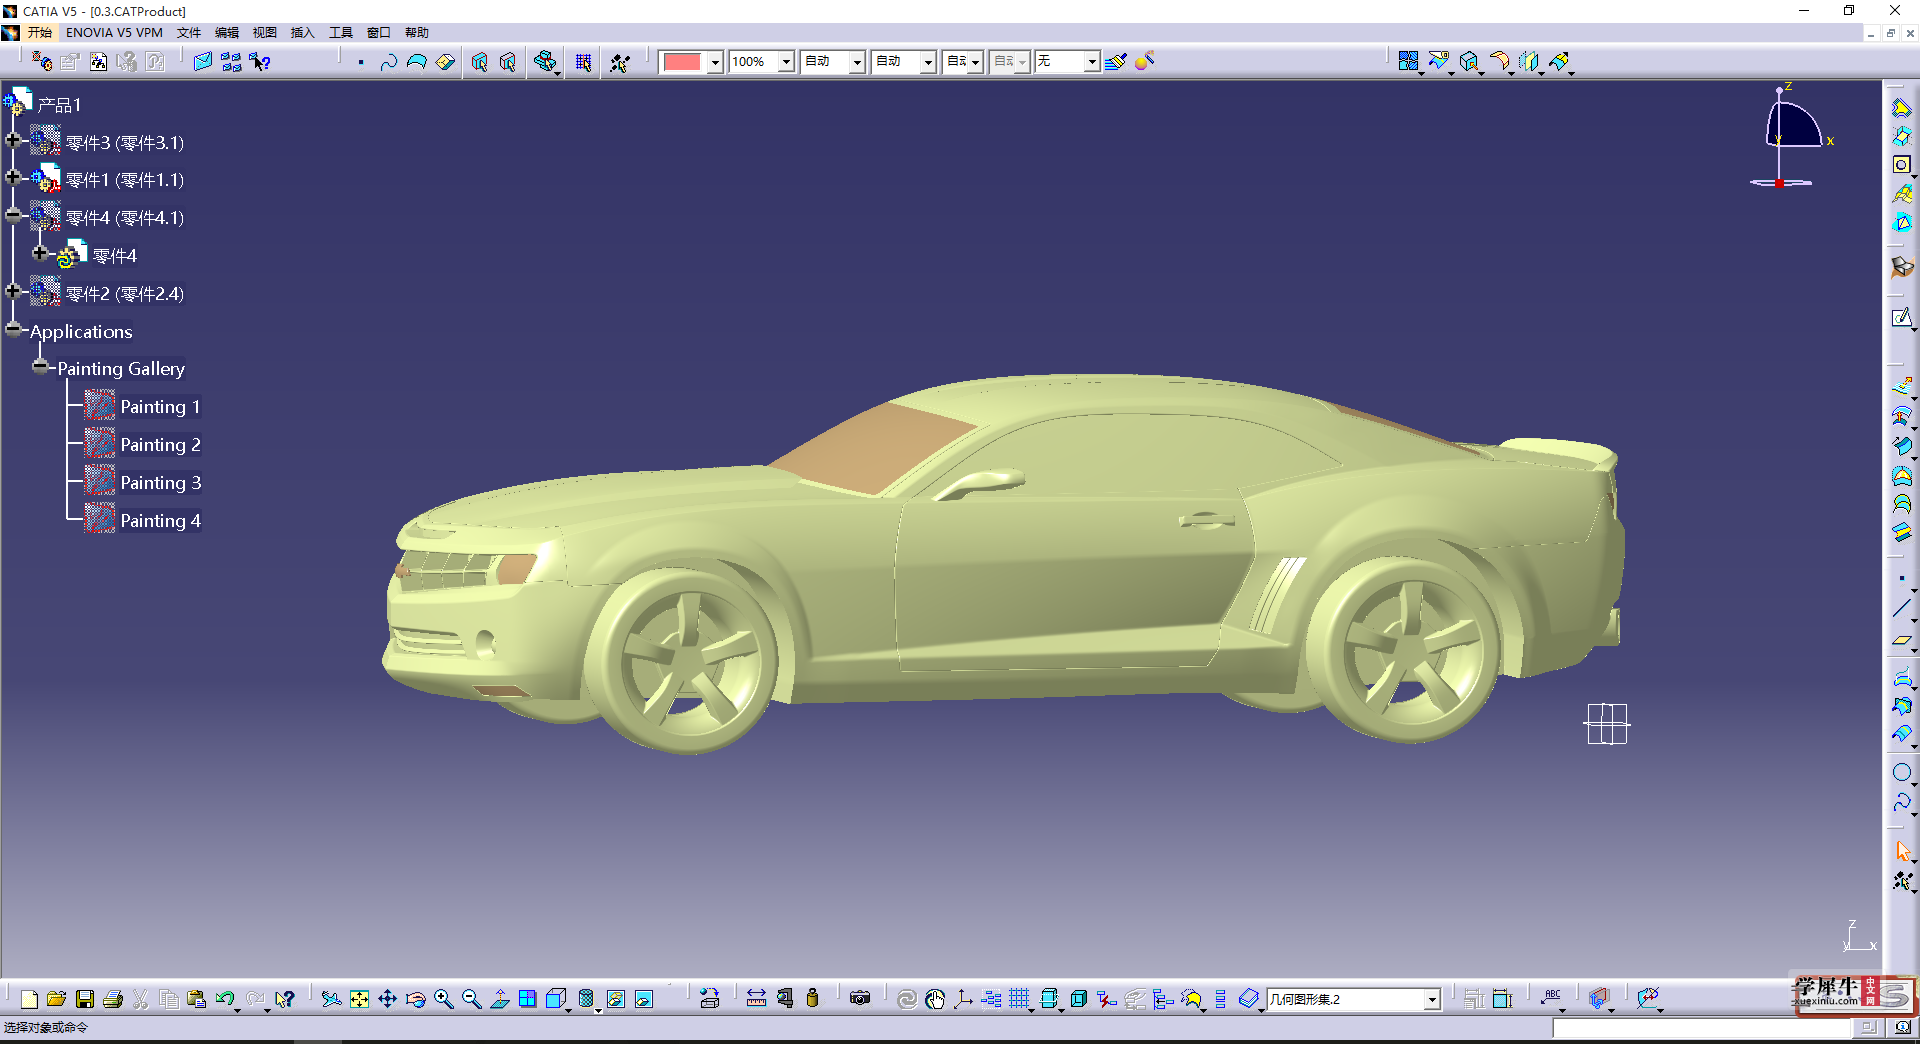
Task: Click the pink graphic color swatch
Action: pos(682,62)
